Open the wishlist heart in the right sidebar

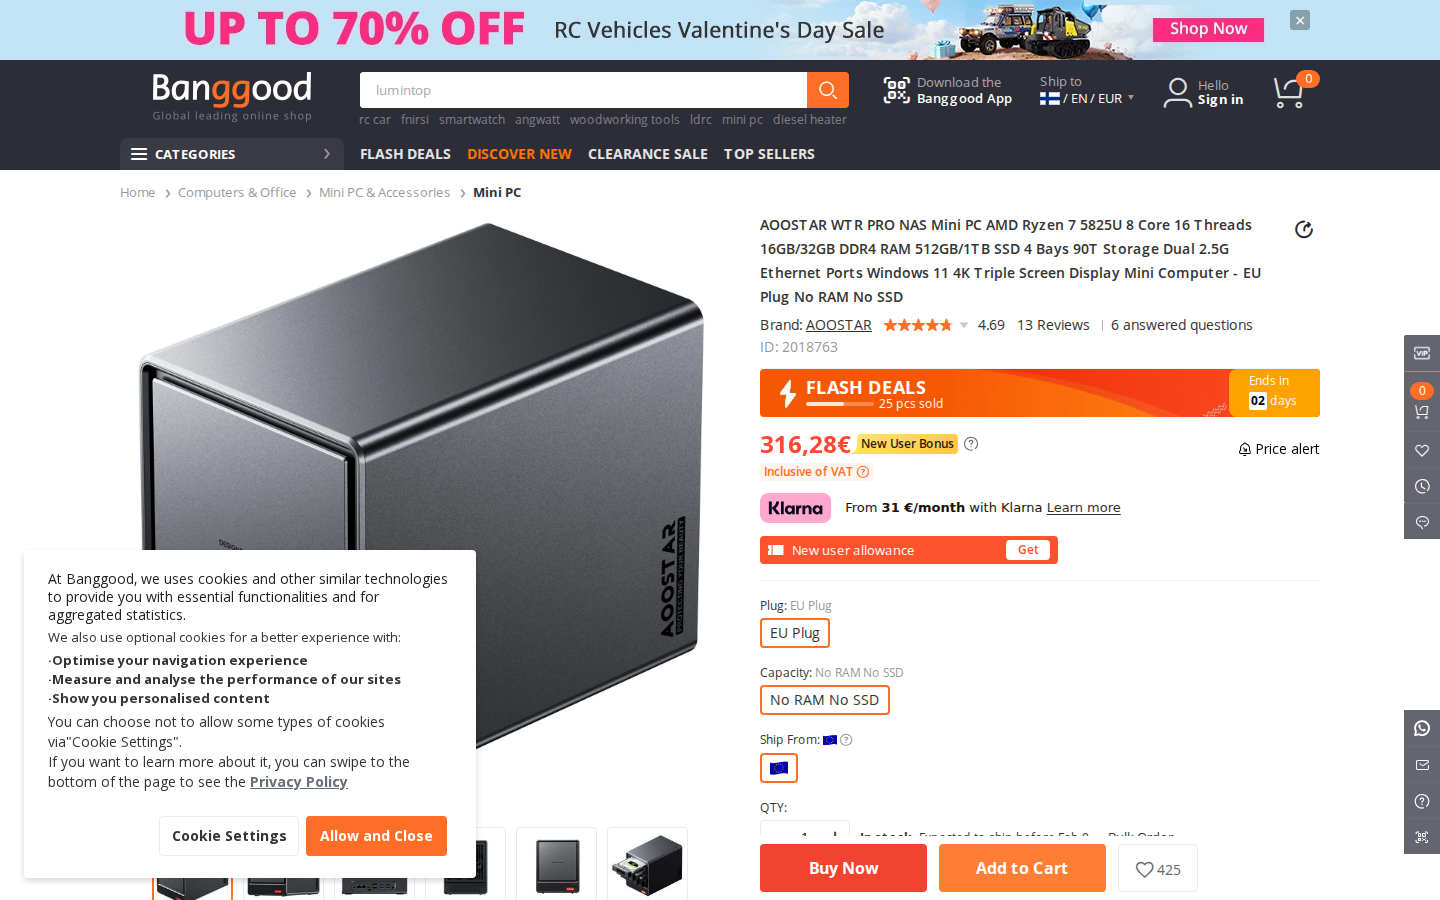point(1421,451)
